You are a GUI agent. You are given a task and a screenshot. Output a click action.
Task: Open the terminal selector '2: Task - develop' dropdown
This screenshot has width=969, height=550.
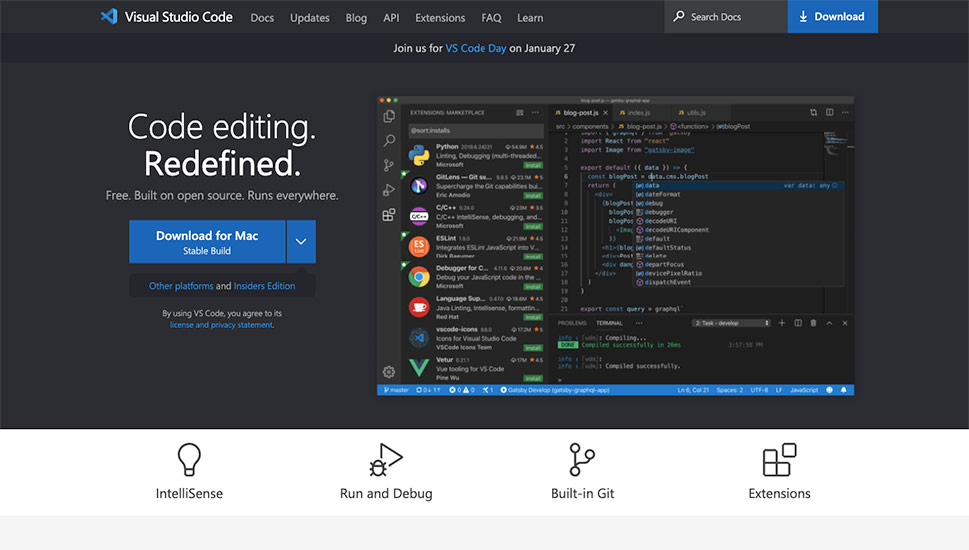pyautogui.click(x=732, y=323)
